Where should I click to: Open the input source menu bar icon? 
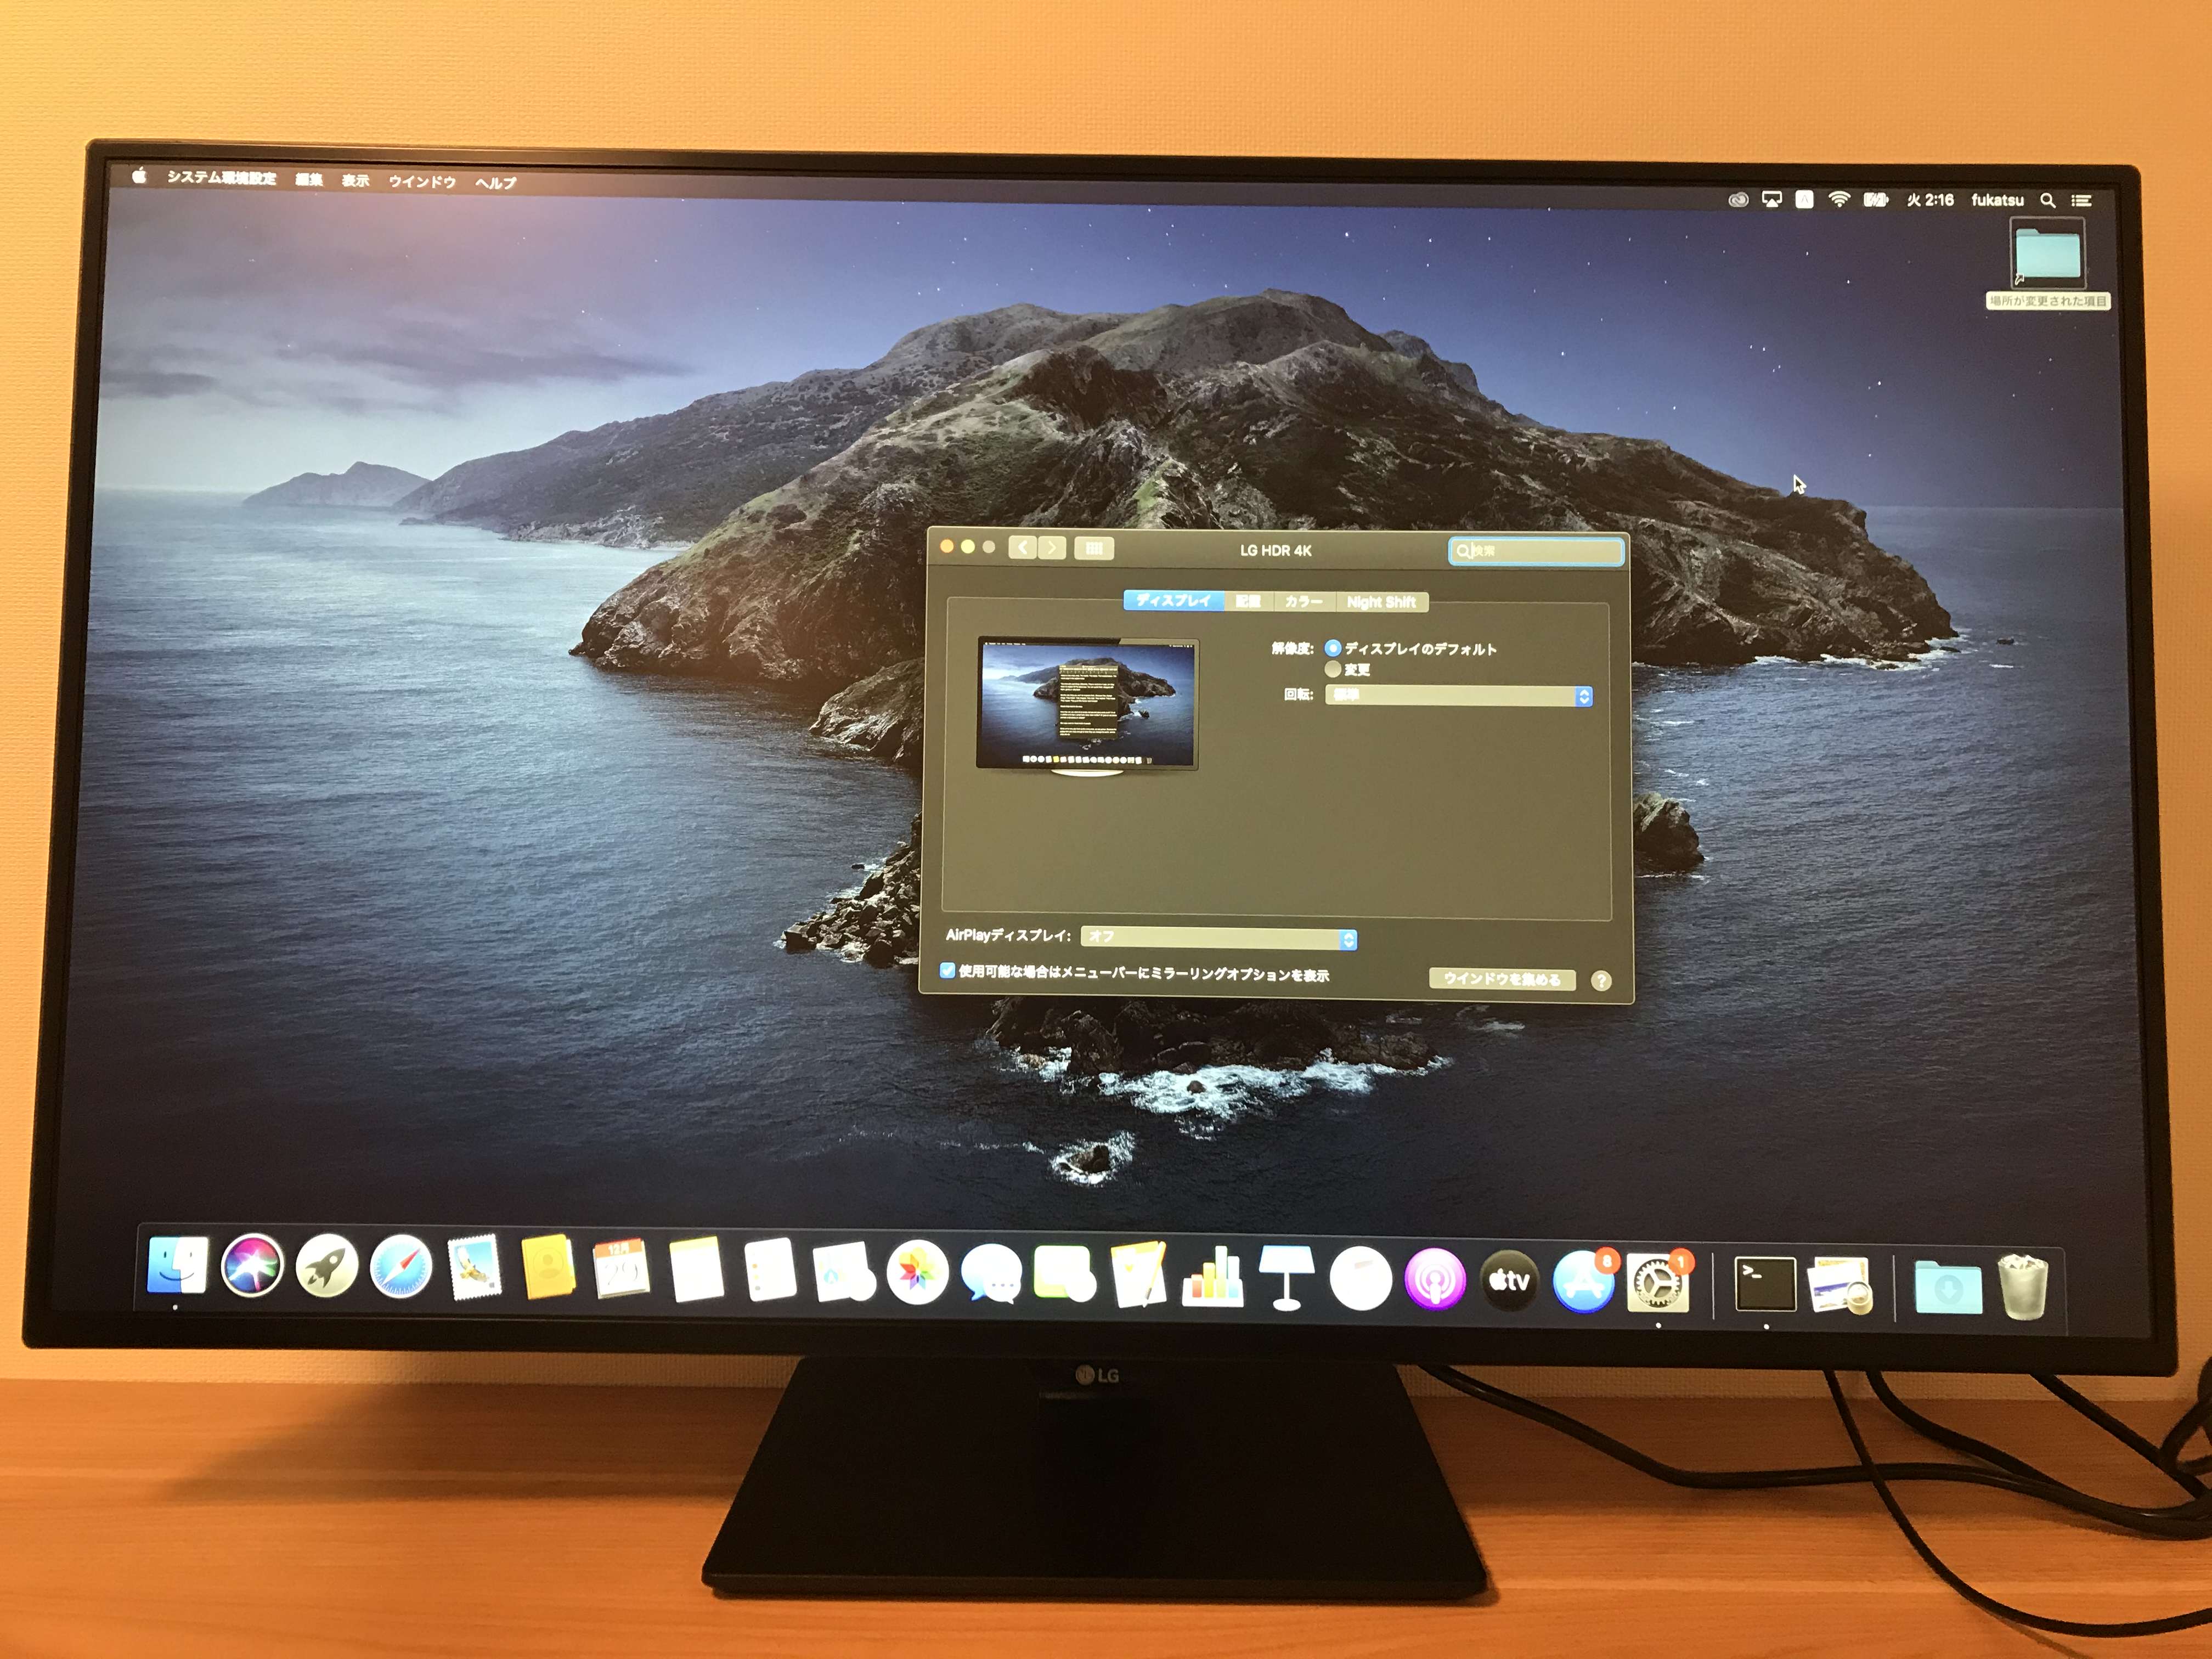pos(1804,200)
